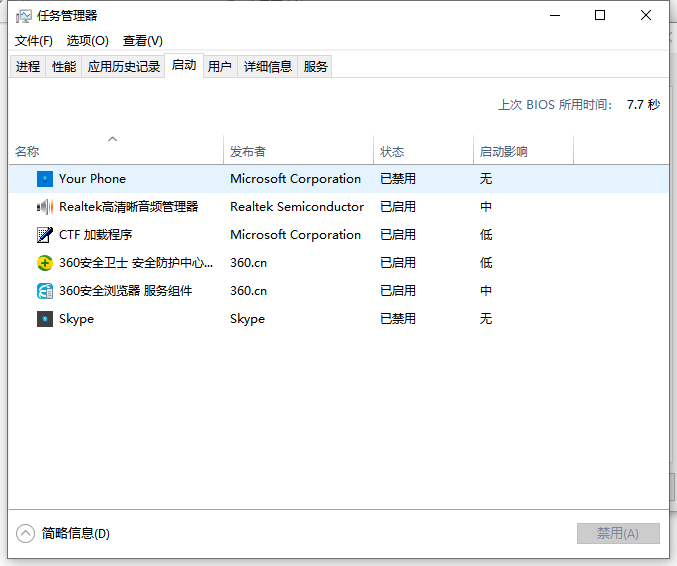Screen dimensions: 677x566
Task: Switch to the 应用历史记录 tab
Action: pyautogui.click(x=123, y=66)
